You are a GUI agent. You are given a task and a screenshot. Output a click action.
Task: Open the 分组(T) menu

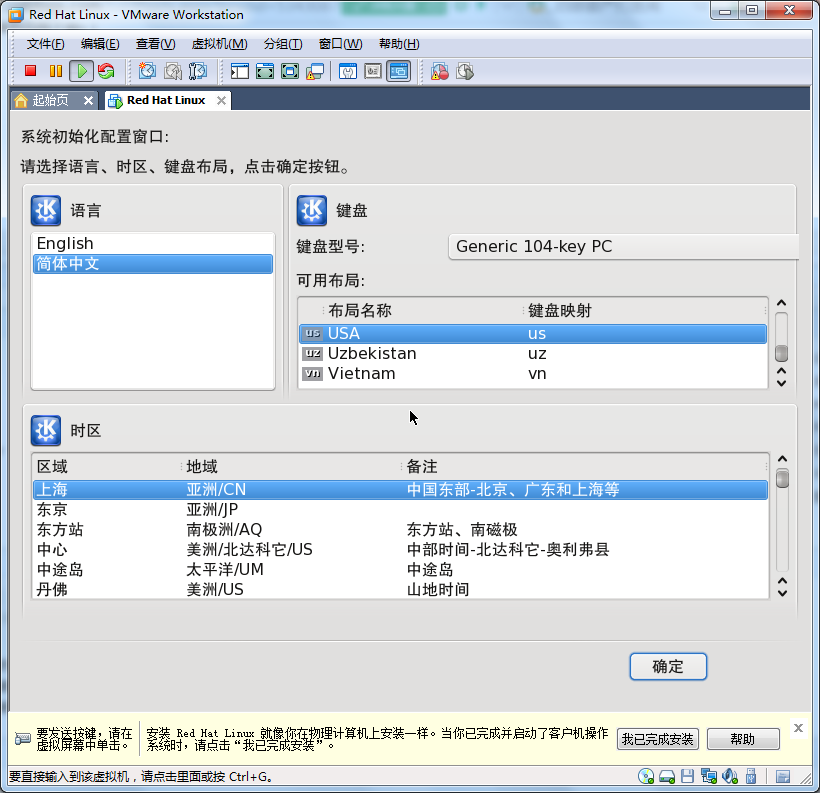tap(283, 44)
